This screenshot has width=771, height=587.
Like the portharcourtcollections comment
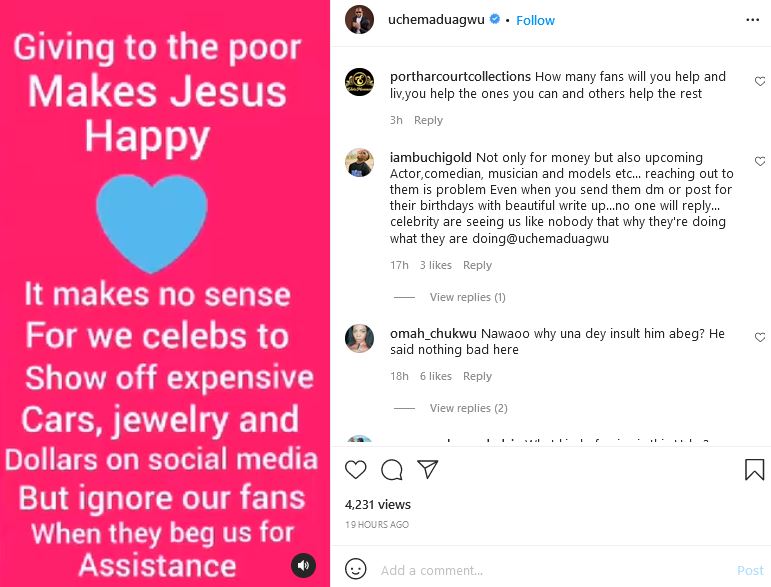click(760, 82)
